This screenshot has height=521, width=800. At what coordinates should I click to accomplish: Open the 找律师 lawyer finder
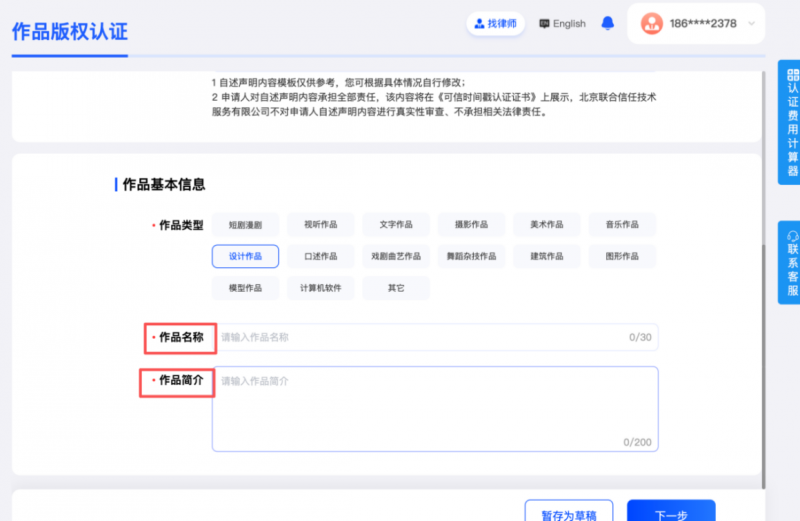496,24
